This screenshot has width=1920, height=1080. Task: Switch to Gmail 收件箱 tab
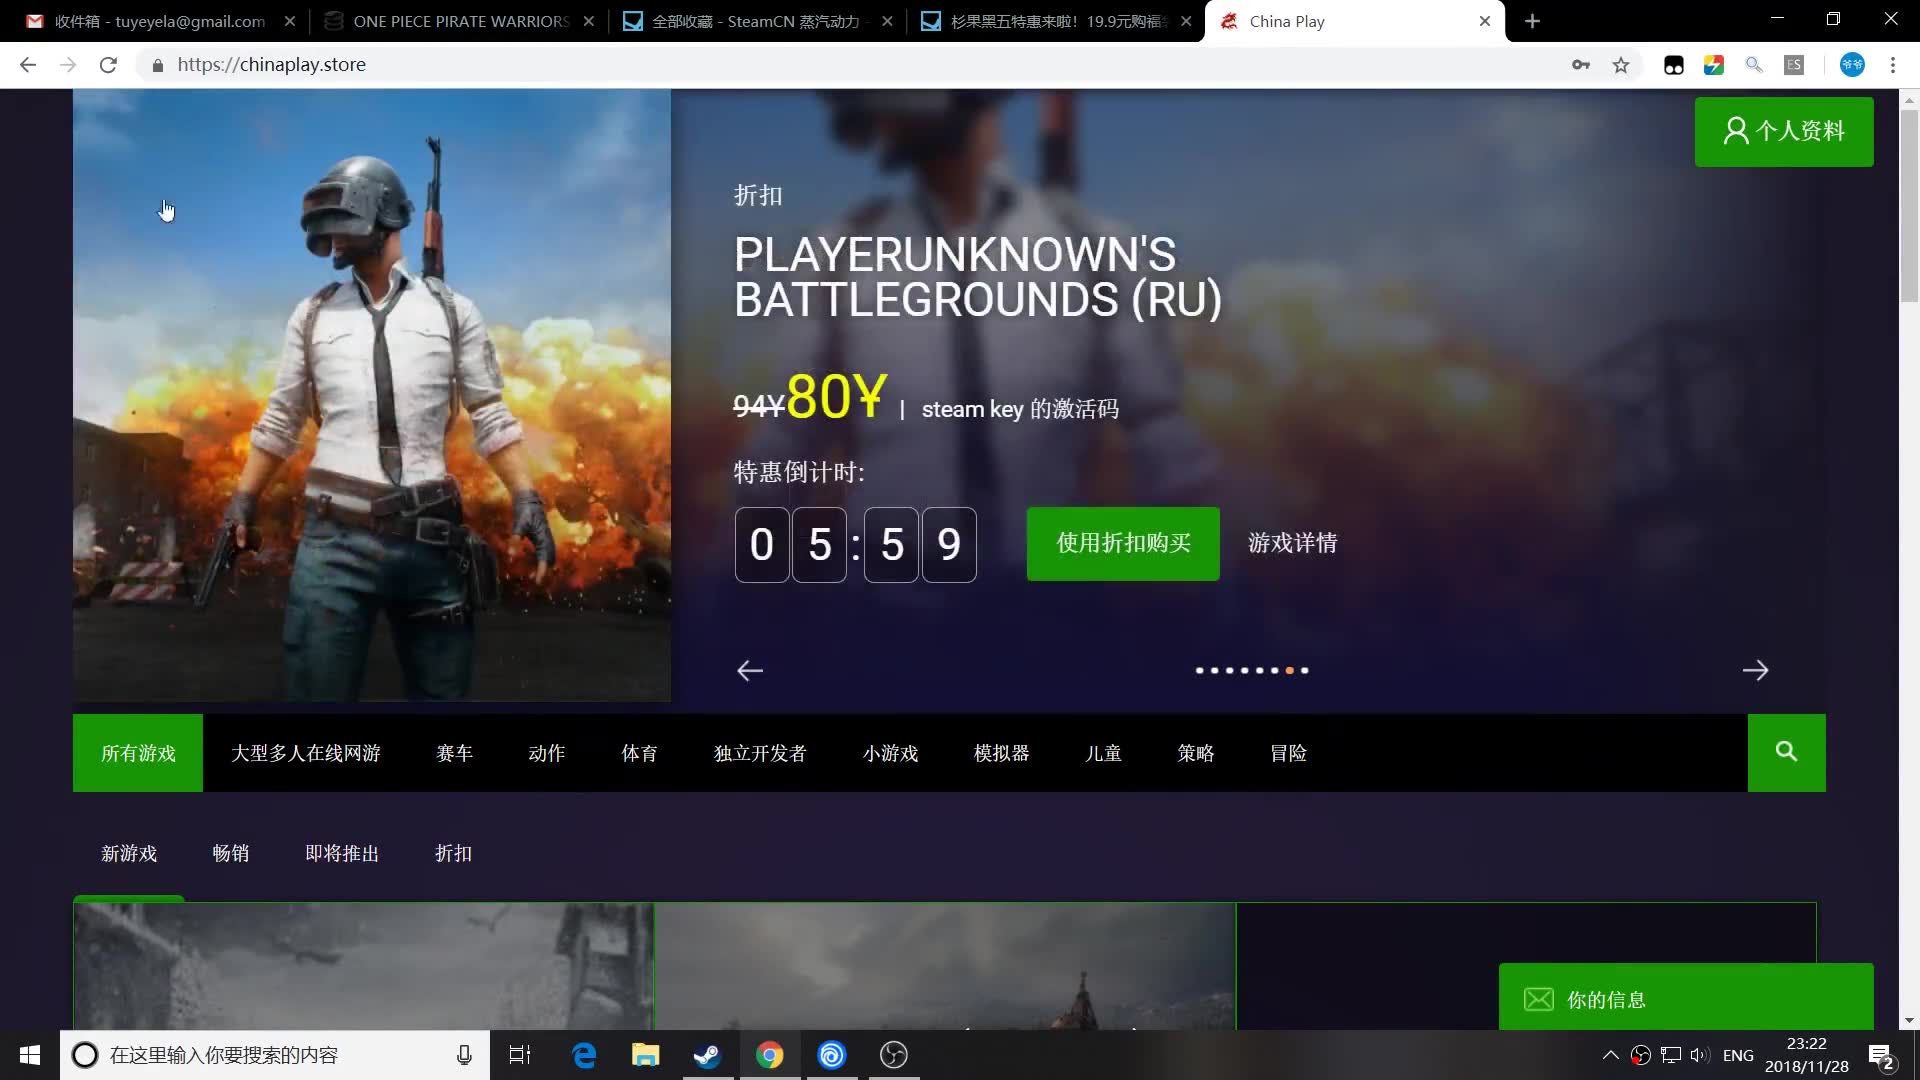coord(160,21)
